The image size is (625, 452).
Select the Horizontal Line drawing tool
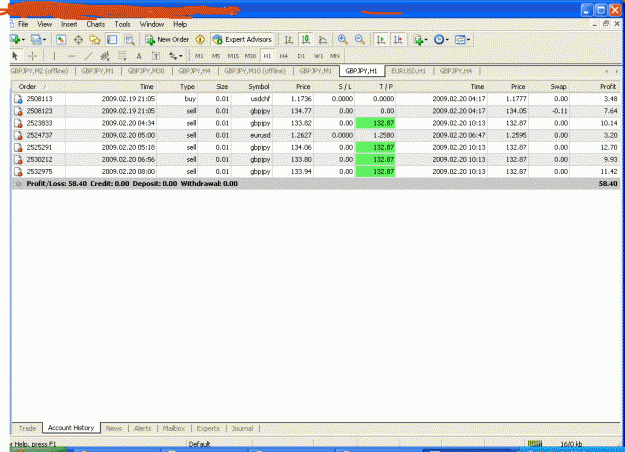point(71,56)
